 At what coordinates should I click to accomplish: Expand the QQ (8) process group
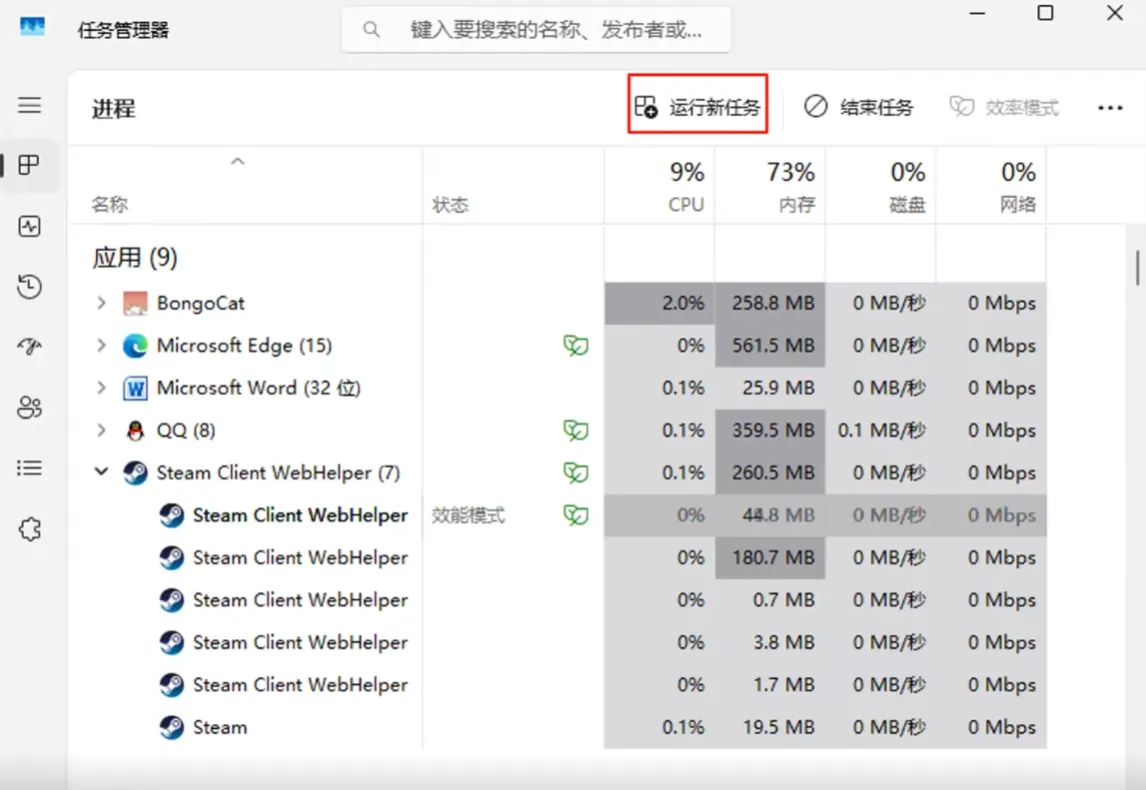click(x=102, y=430)
